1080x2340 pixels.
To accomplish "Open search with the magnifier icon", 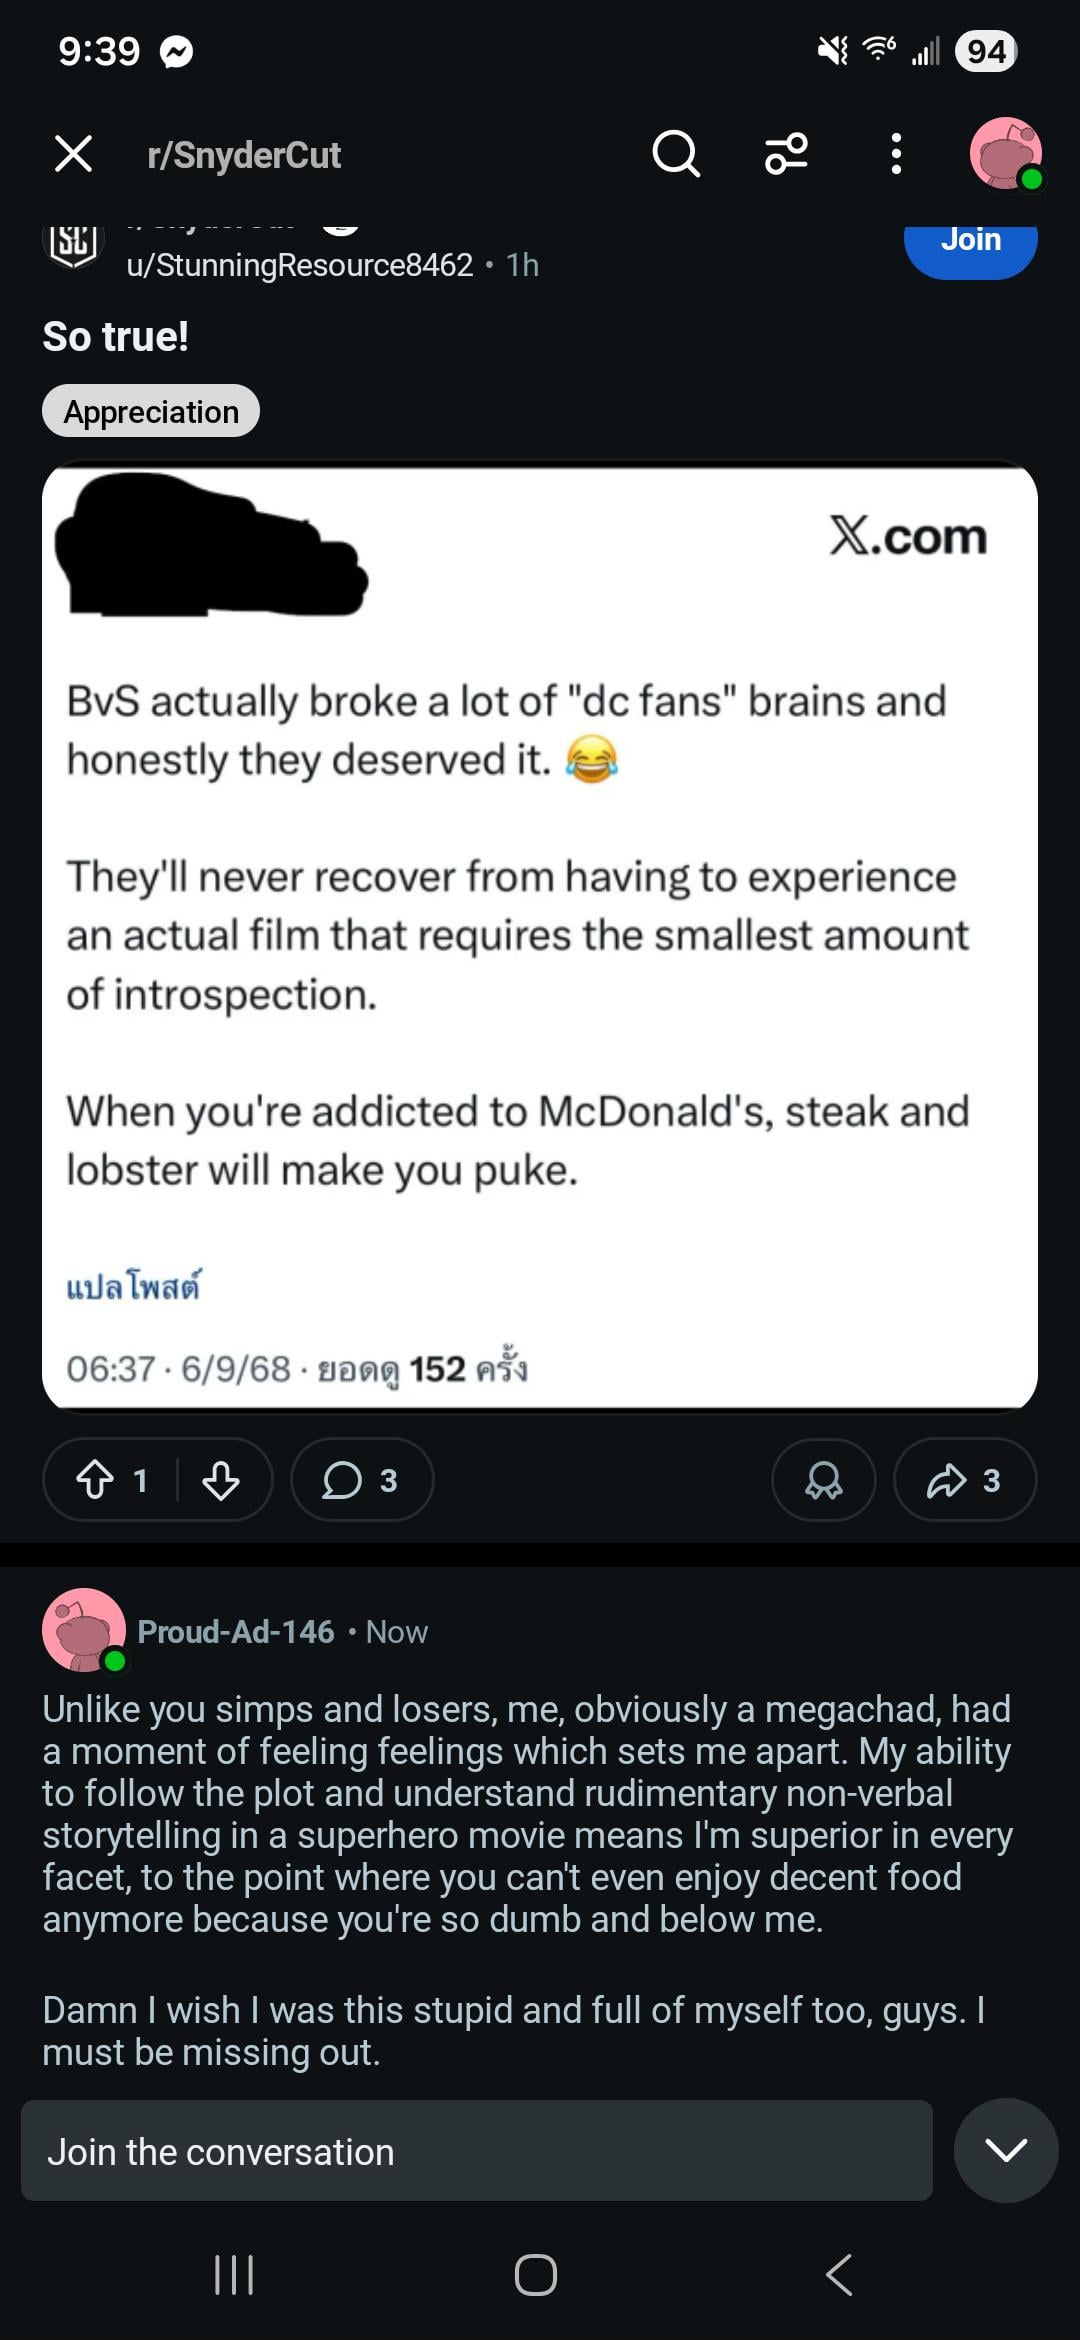I will (x=676, y=155).
